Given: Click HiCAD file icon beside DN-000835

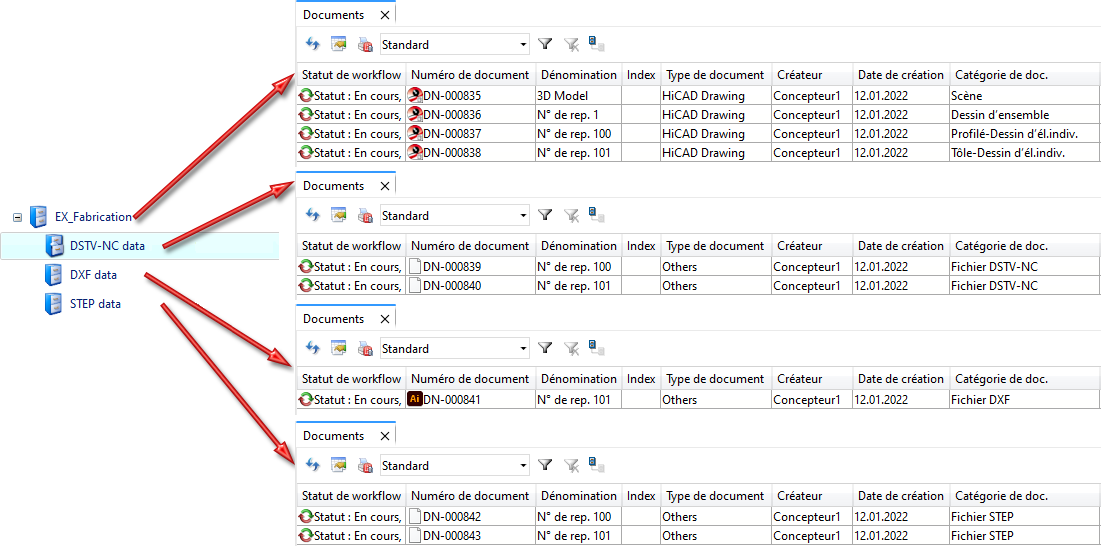Looking at the screenshot, I should tap(415, 95).
